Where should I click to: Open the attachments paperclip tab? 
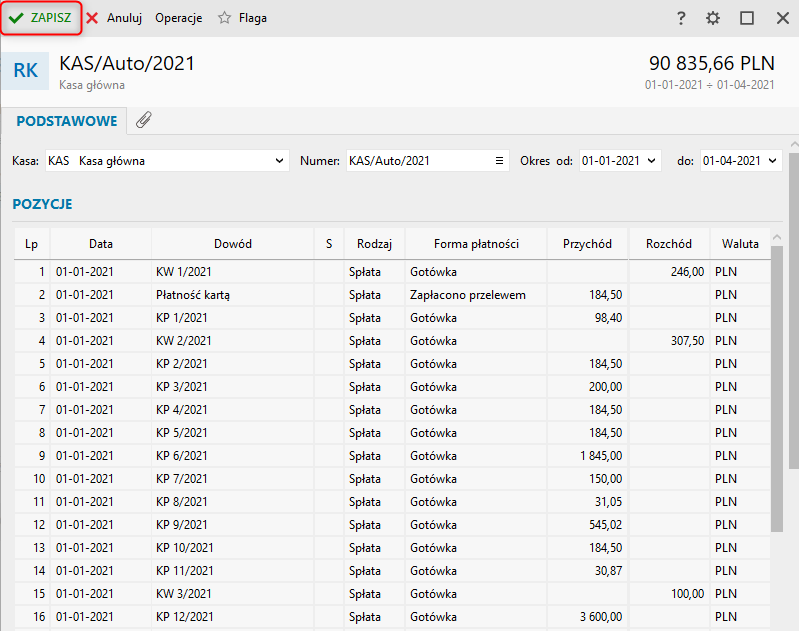(x=144, y=120)
